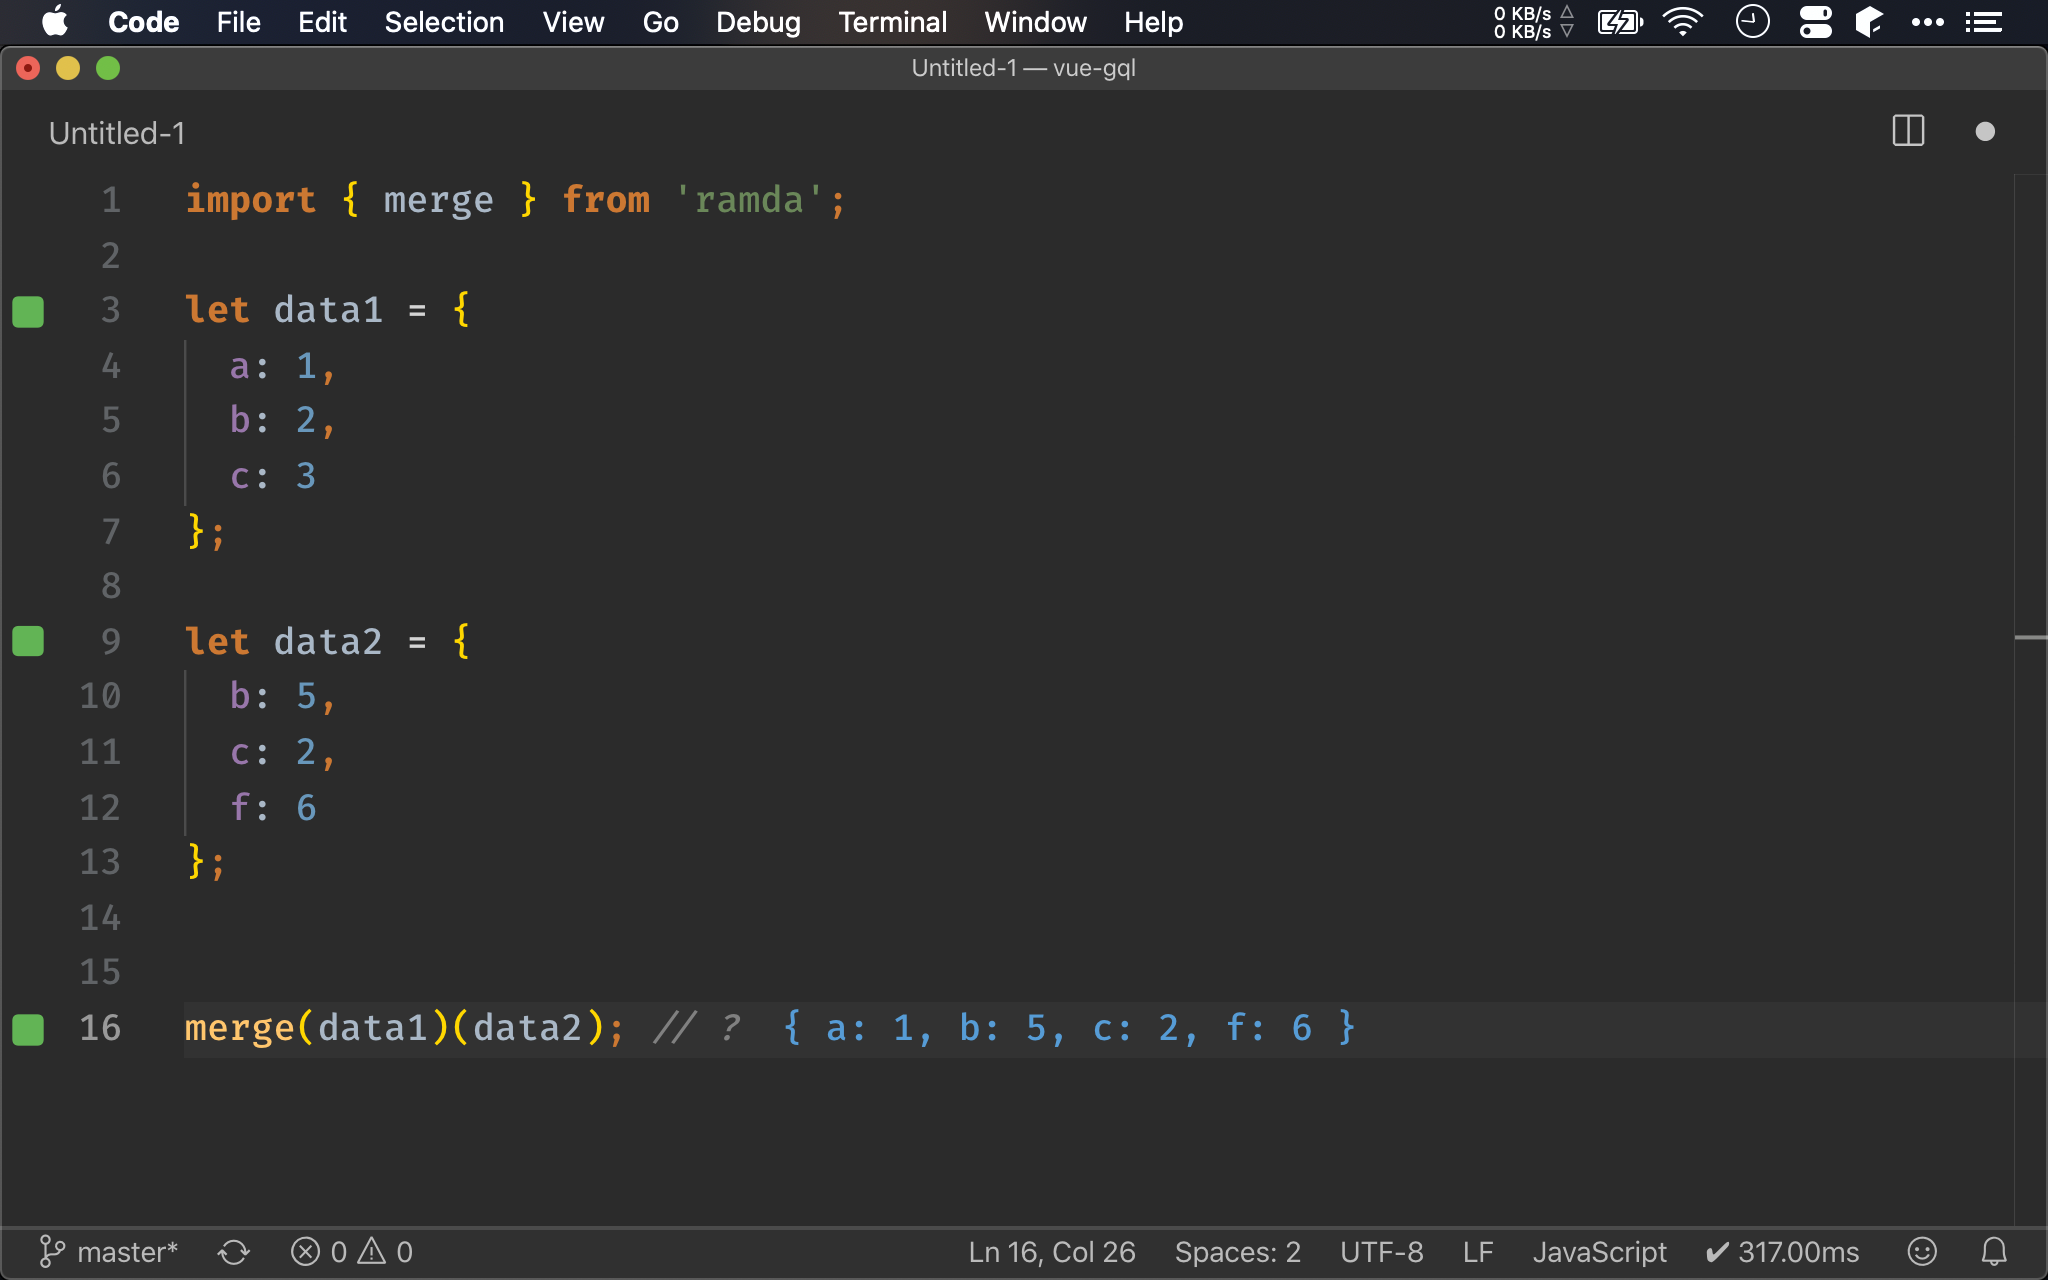Click 'Ln 16, Col 26' to go to line
The width and height of the screenshot is (2048, 1280).
pyautogui.click(x=1051, y=1252)
